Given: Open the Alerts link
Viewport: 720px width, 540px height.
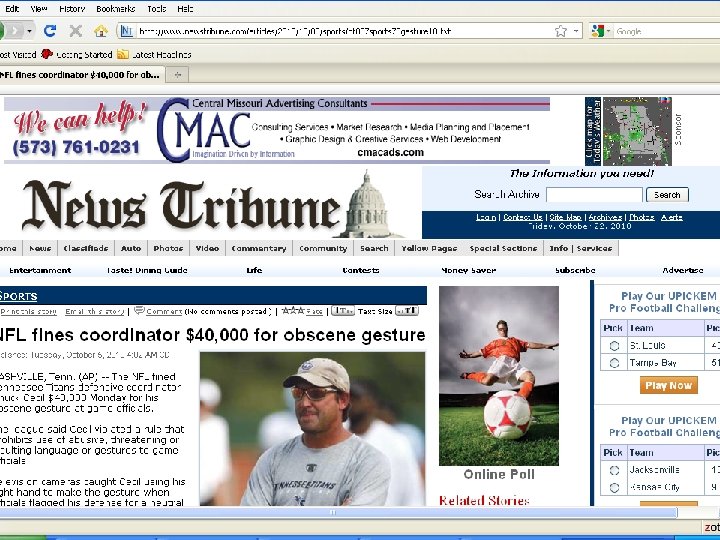Looking at the screenshot, I should (x=671, y=217).
